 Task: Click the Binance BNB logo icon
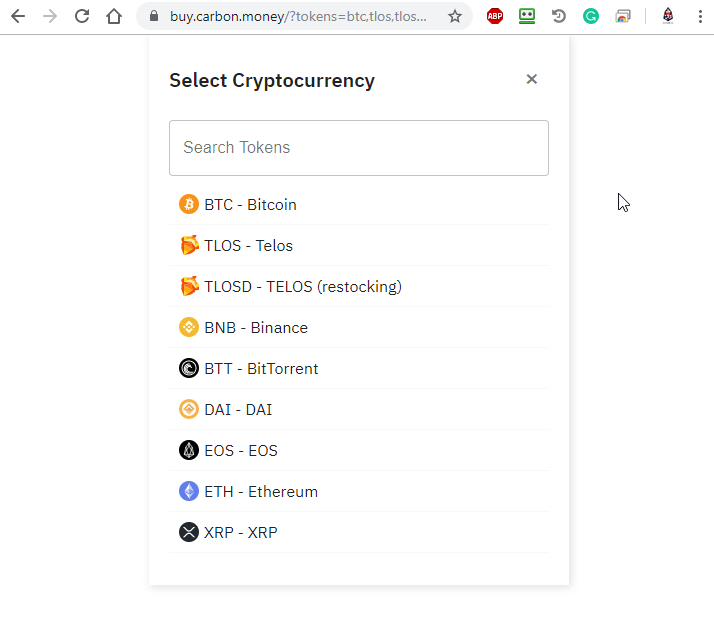(x=189, y=327)
